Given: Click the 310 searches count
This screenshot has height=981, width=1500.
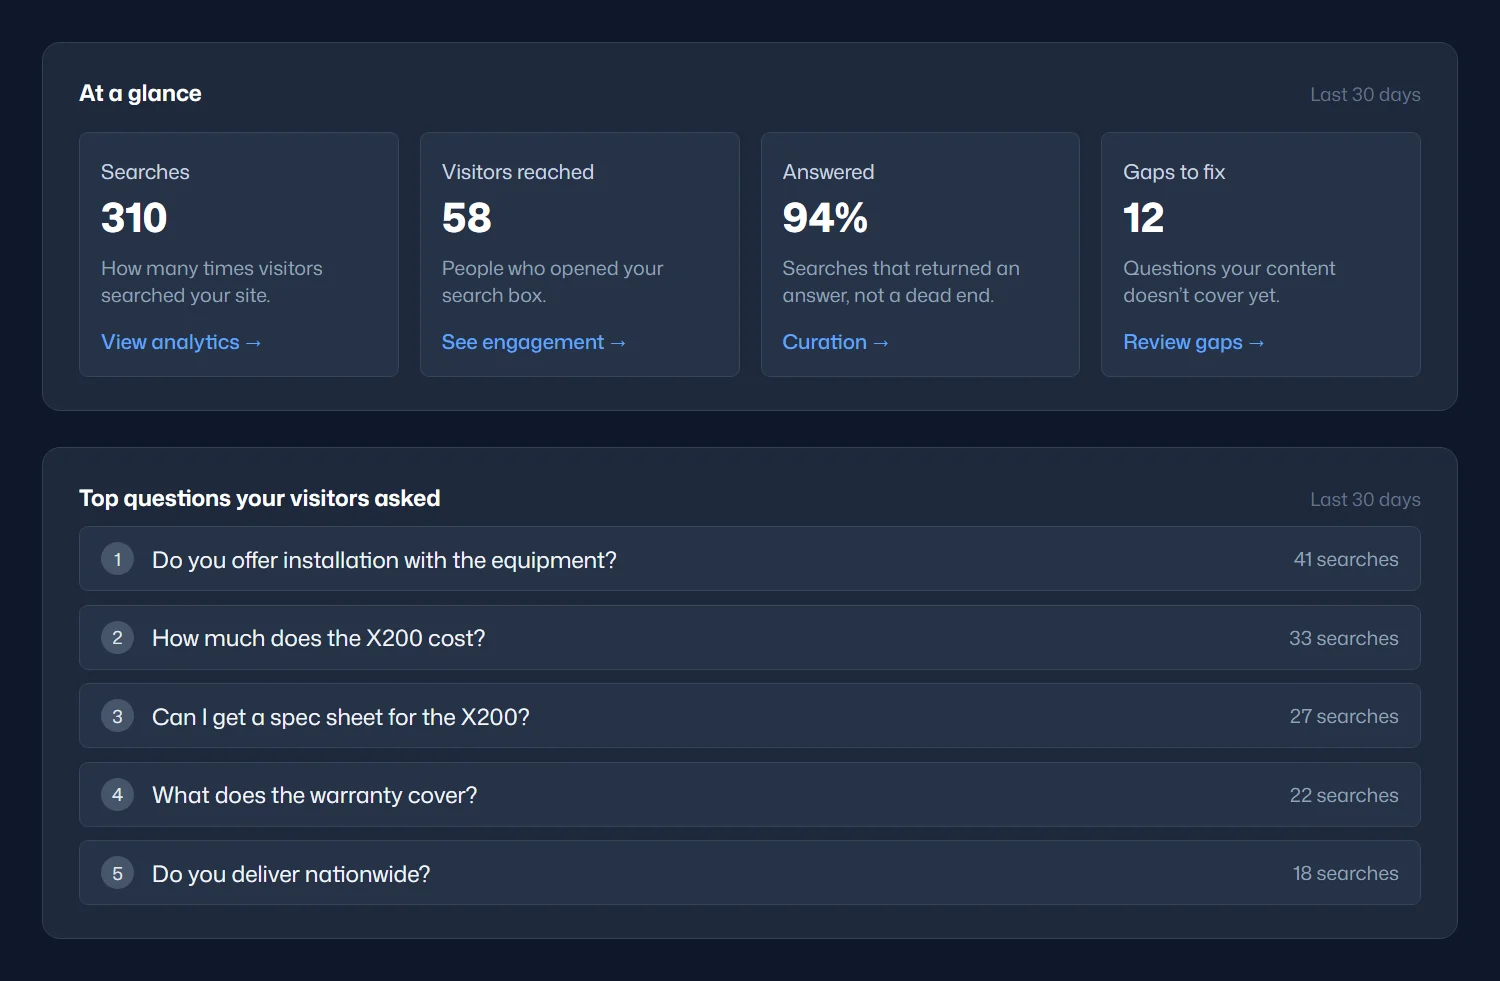Looking at the screenshot, I should pyautogui.click(x=134, y=218).
